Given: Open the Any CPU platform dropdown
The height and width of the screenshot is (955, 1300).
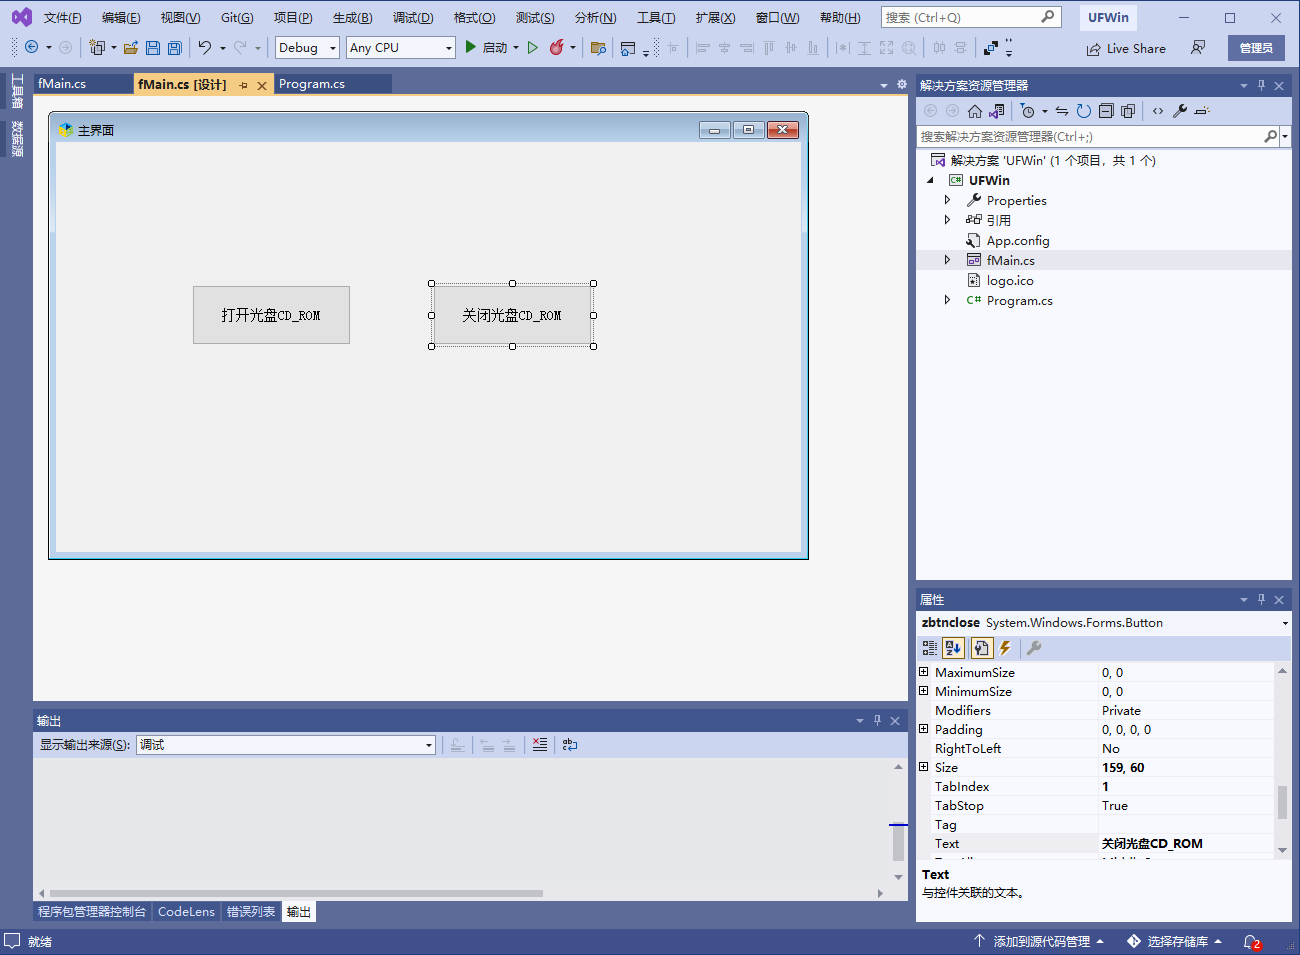Looking at the screenshot, I should [x=448, y=48].
